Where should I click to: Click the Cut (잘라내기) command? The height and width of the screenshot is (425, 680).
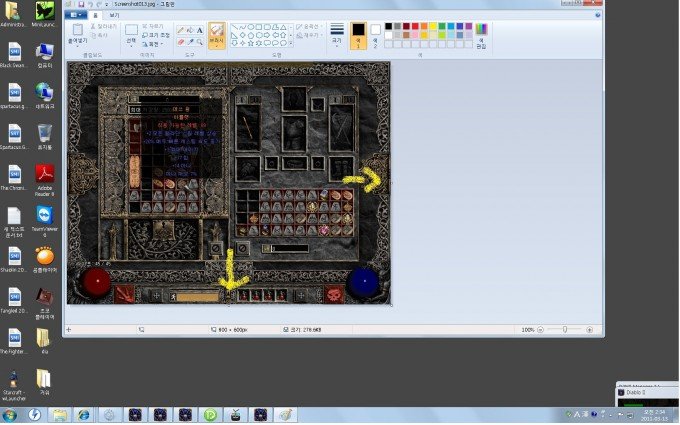tap(104, 26)
